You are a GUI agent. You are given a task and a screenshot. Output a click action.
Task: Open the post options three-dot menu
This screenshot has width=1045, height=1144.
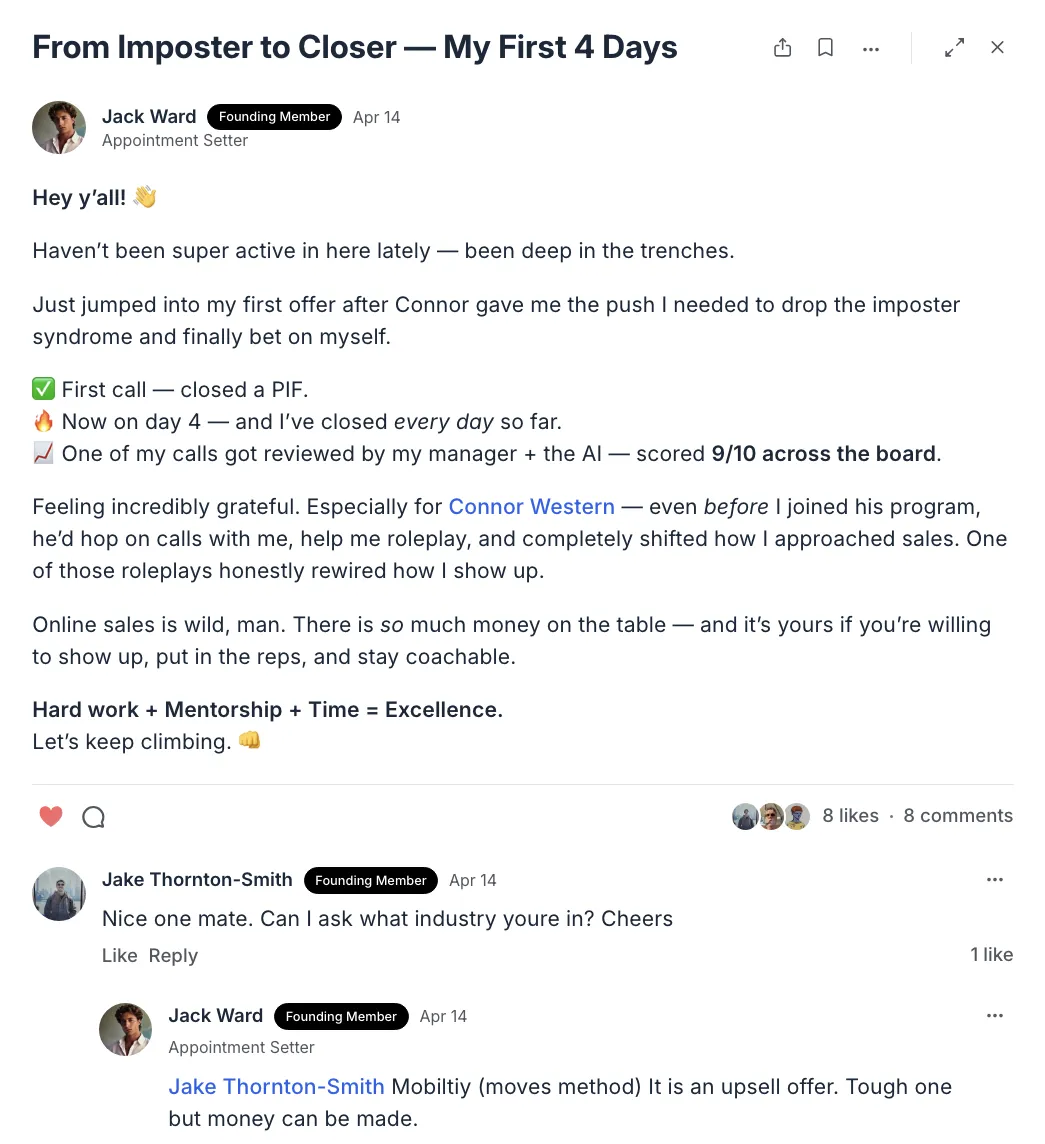click(x=871, y=49)
